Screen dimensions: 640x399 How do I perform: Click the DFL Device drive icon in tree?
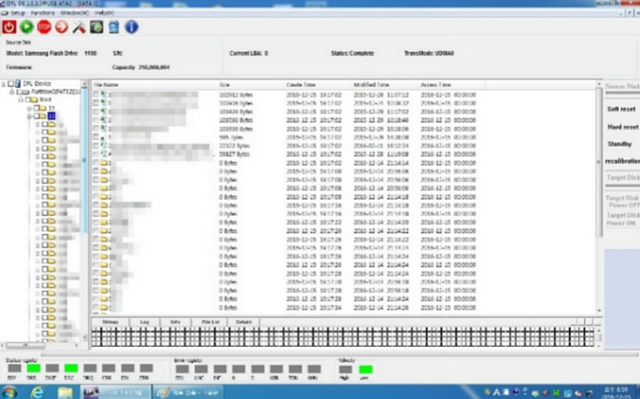point(18,84)
